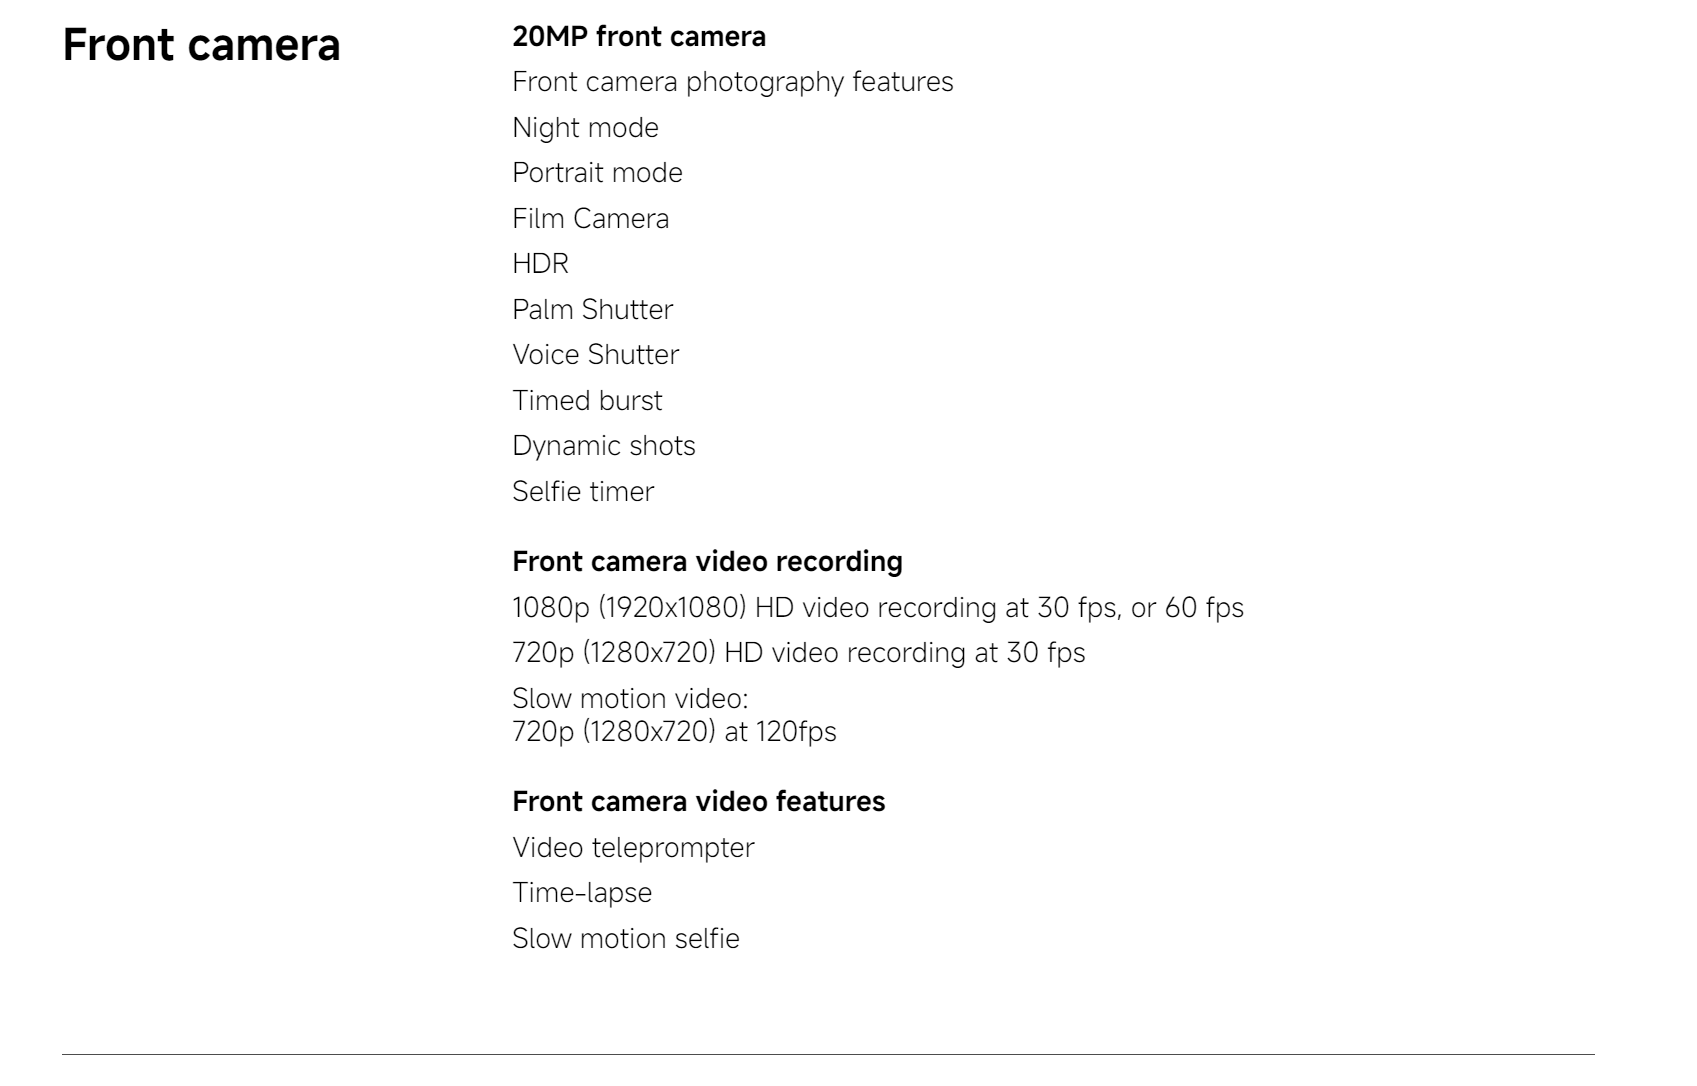Click the Night mode entry

click(585, 128)
